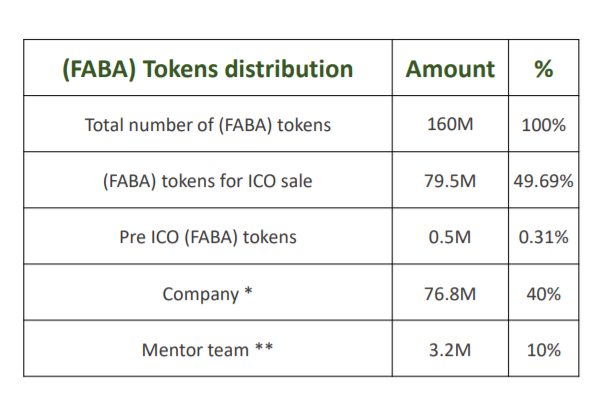
Task: Select the 0.31% percentage cell
Action: (x=544, y=238)
